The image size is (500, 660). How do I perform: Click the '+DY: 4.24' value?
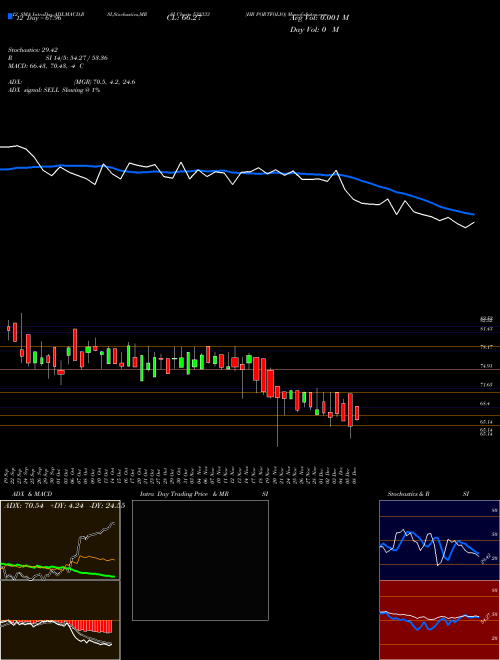[x=66, y=506]
